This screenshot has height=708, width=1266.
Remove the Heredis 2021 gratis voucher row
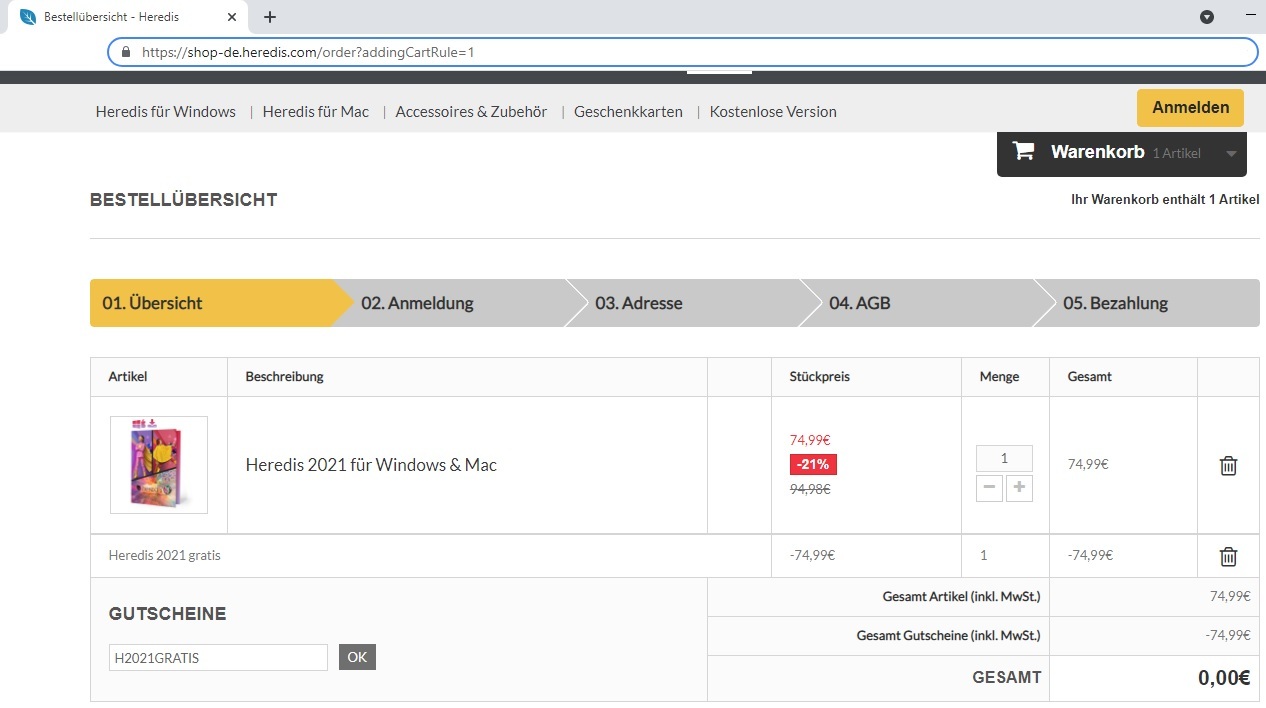1228,556
